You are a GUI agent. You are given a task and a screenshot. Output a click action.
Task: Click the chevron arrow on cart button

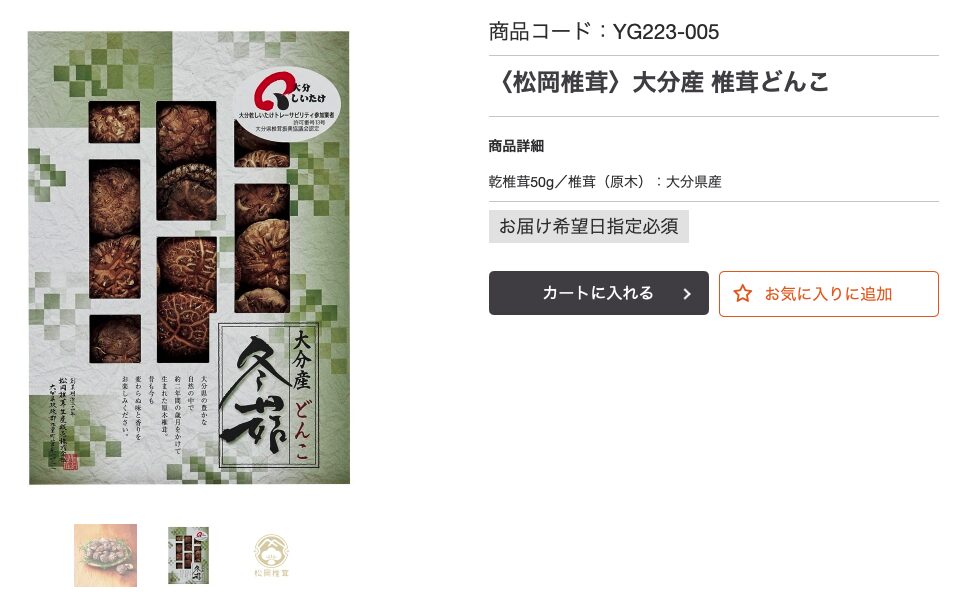(687, 294)
